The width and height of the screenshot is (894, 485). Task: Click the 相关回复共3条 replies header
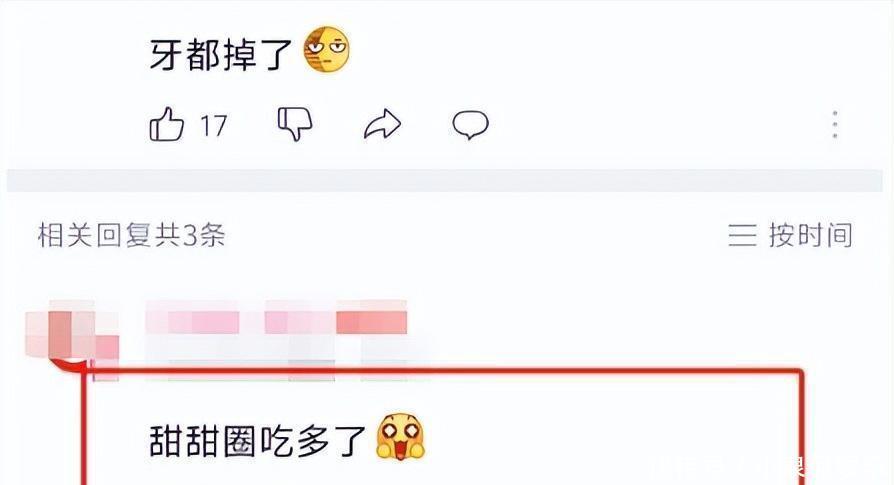[x=132, y=235]
